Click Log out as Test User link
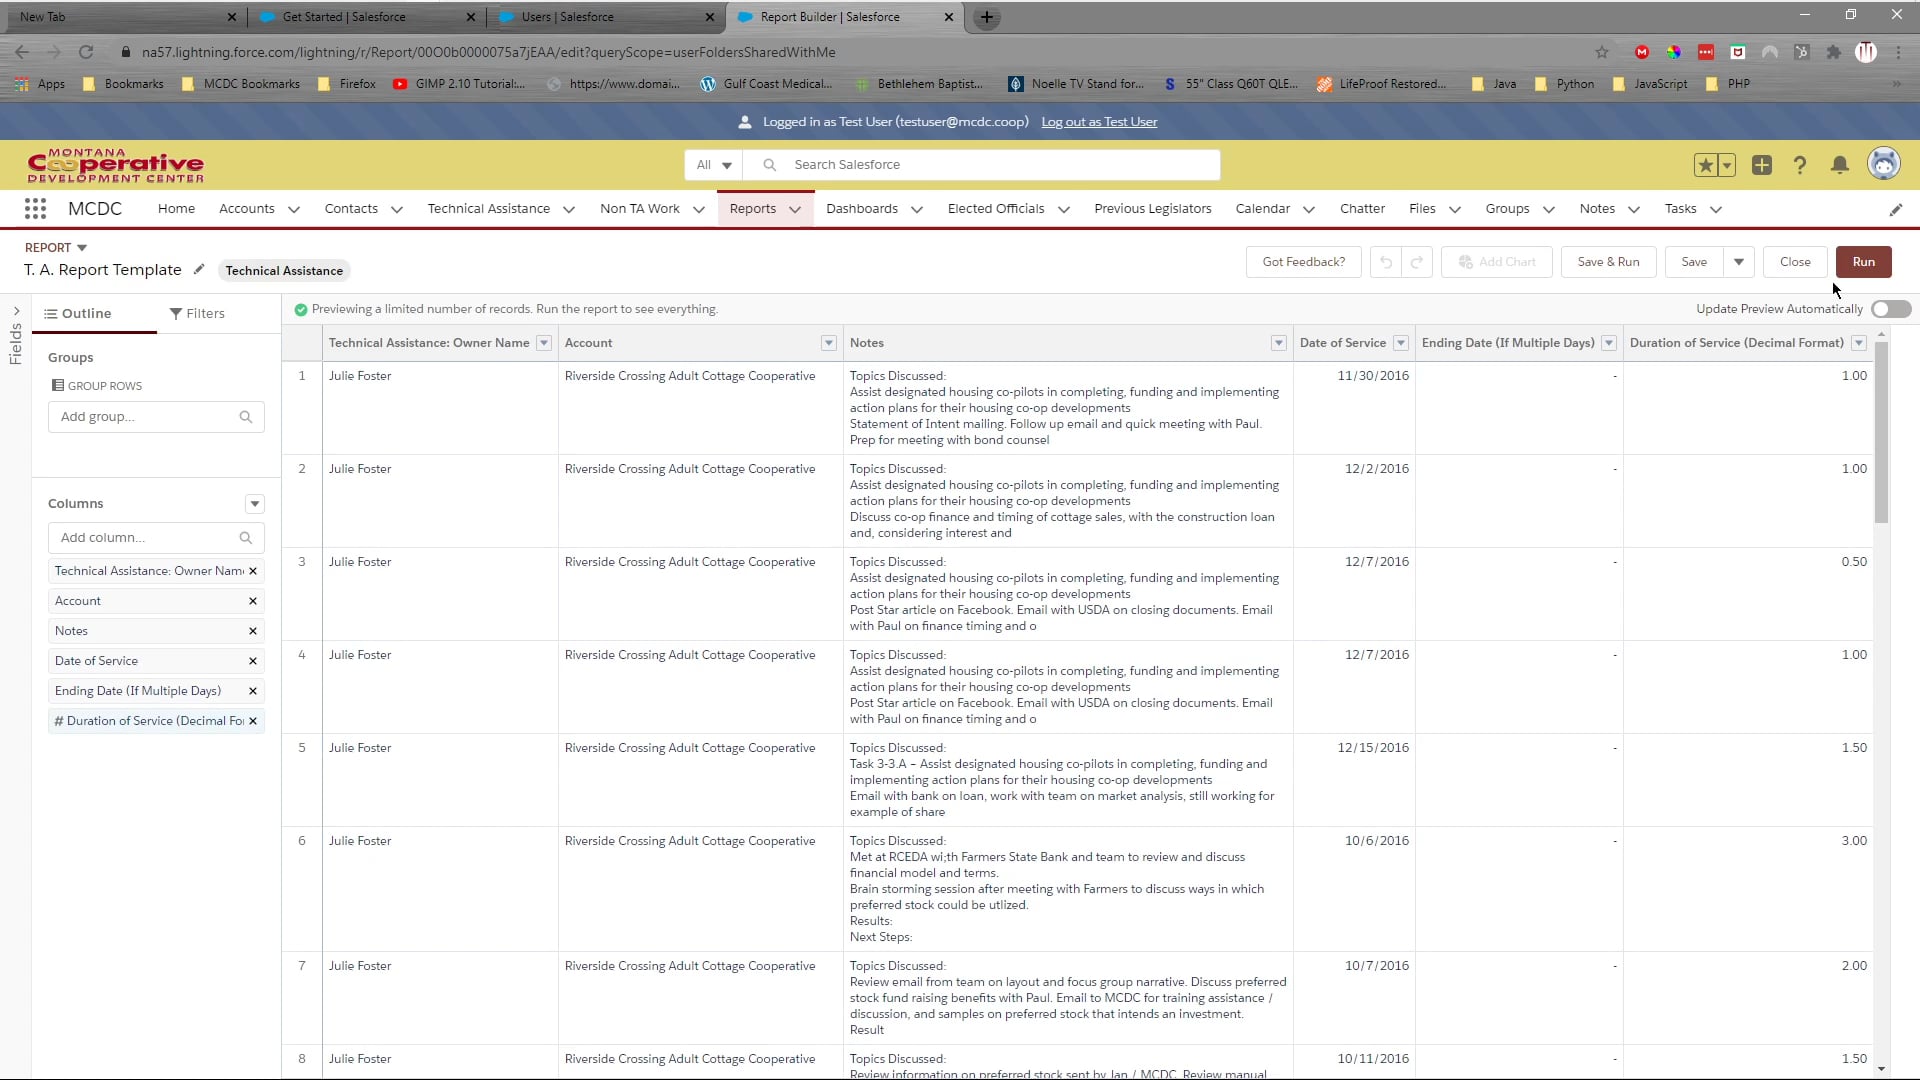Viewport: 1920px width, 1080px height. (x=1099, y=122)
